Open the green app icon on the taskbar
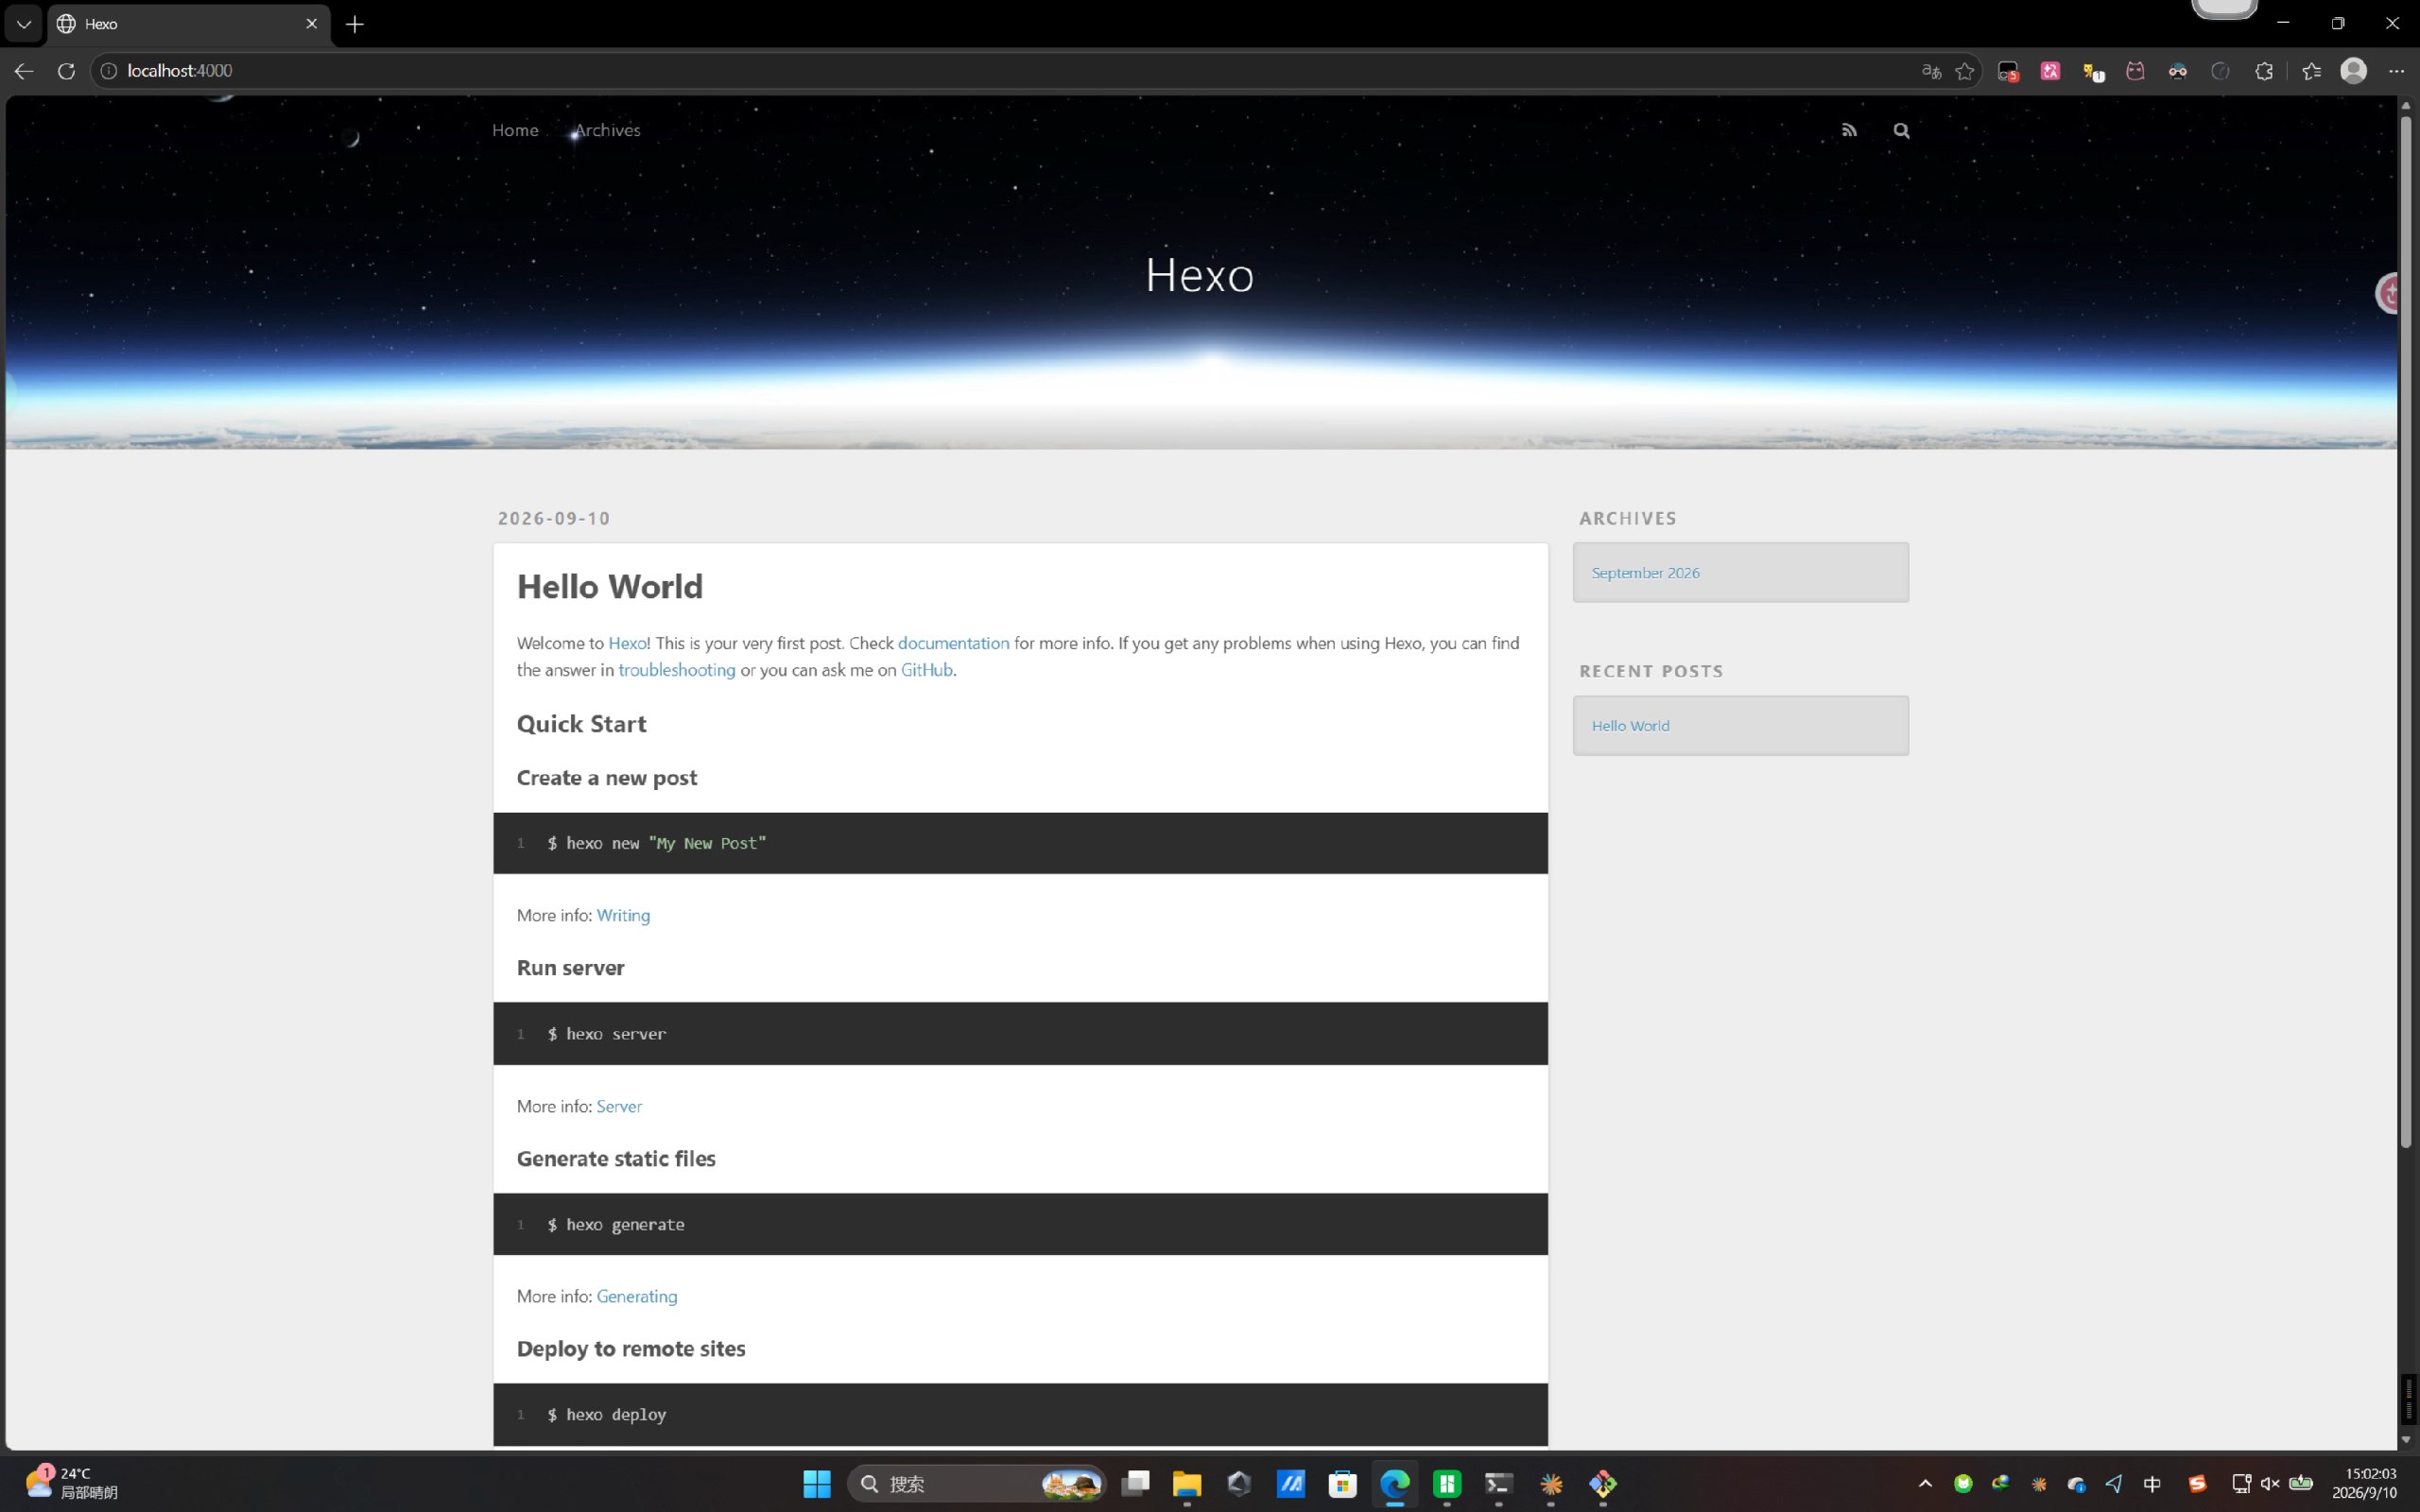This screenshot has width=2420, height=1512. [x=1447, y=1484]
